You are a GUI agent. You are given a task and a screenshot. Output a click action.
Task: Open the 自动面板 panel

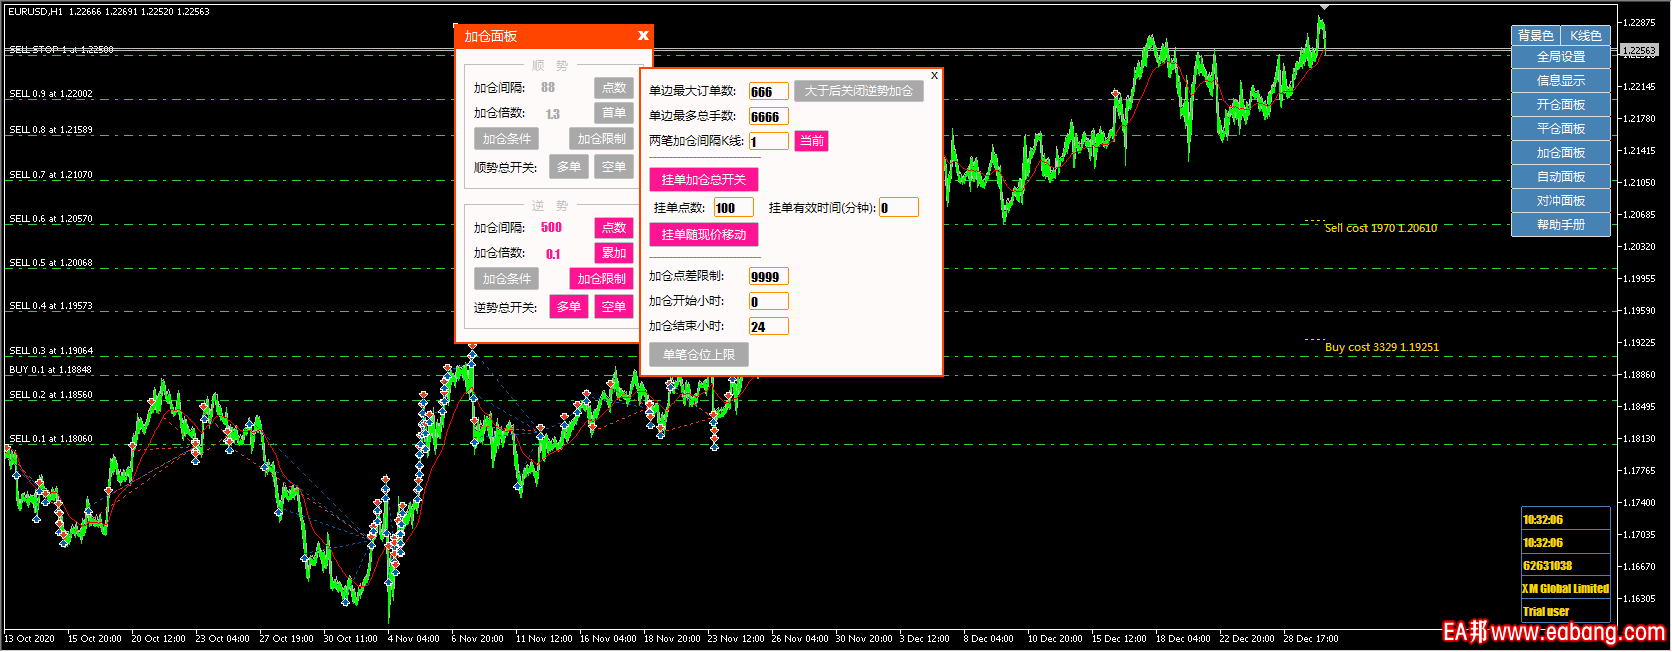click(1560, 177)
